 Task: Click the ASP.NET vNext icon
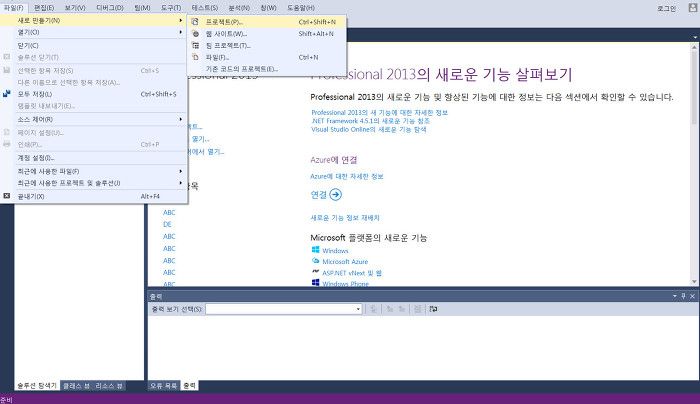pos(316,272)
